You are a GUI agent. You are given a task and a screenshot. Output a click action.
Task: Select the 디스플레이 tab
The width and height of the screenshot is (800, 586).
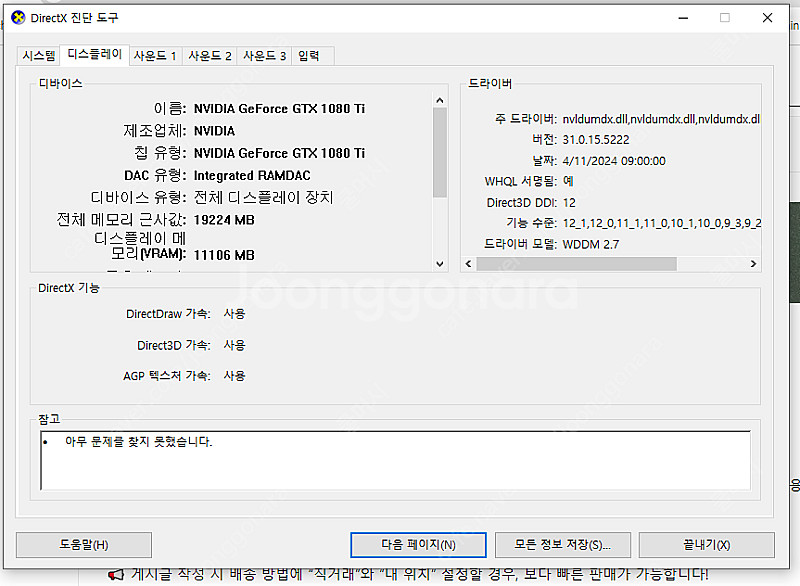tap(94, 55)
